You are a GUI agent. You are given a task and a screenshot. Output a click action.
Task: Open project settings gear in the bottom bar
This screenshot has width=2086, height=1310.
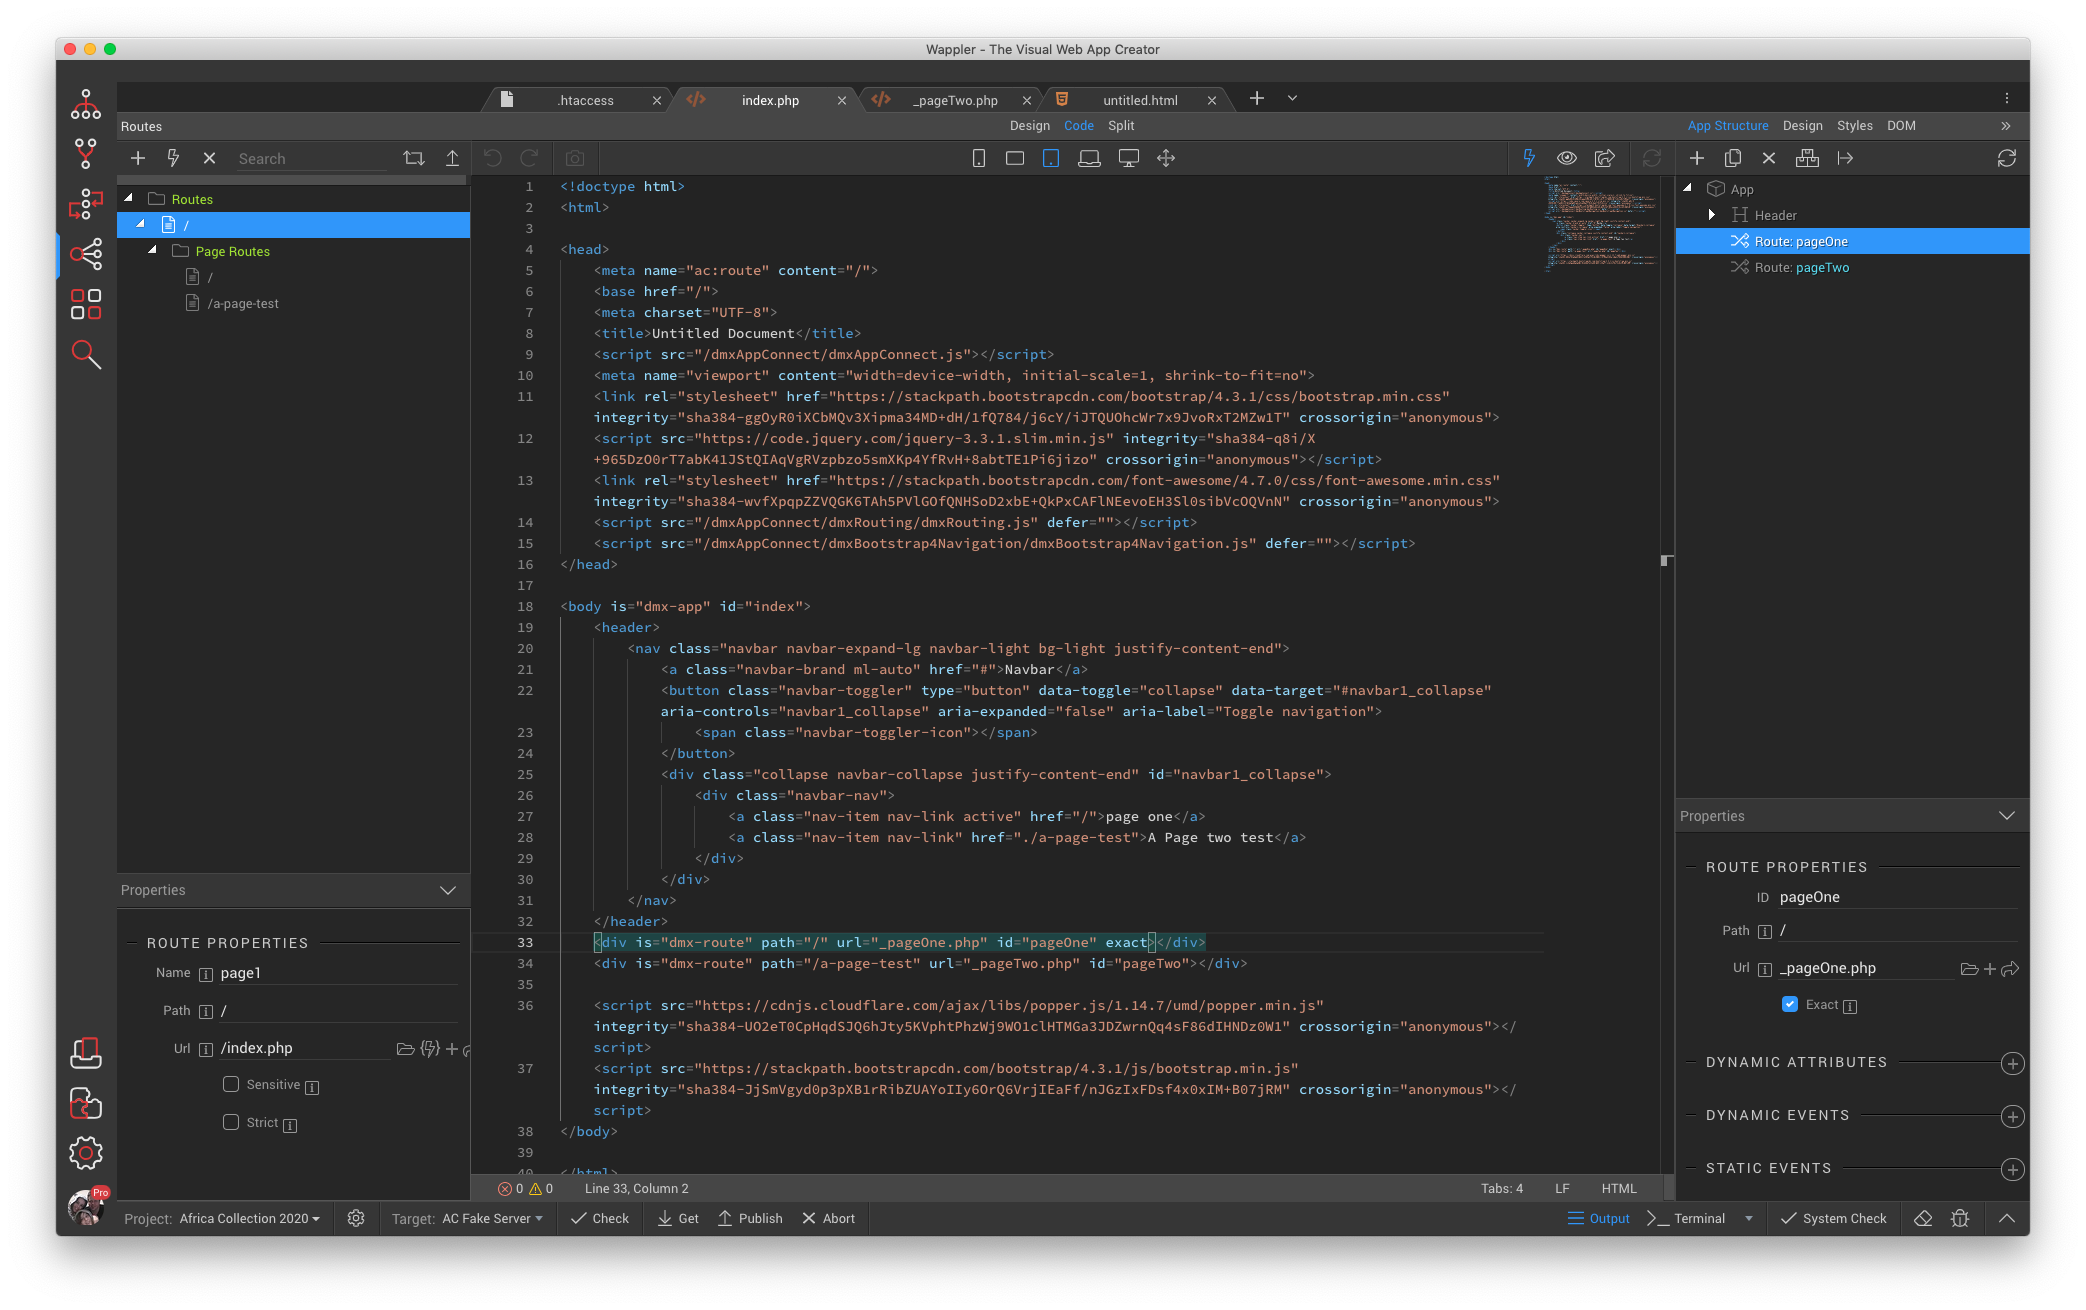pyautogui.click(x=356, y=1218)
